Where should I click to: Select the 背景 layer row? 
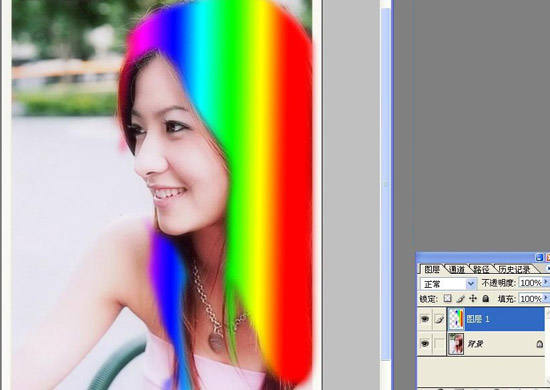[482, 344]
